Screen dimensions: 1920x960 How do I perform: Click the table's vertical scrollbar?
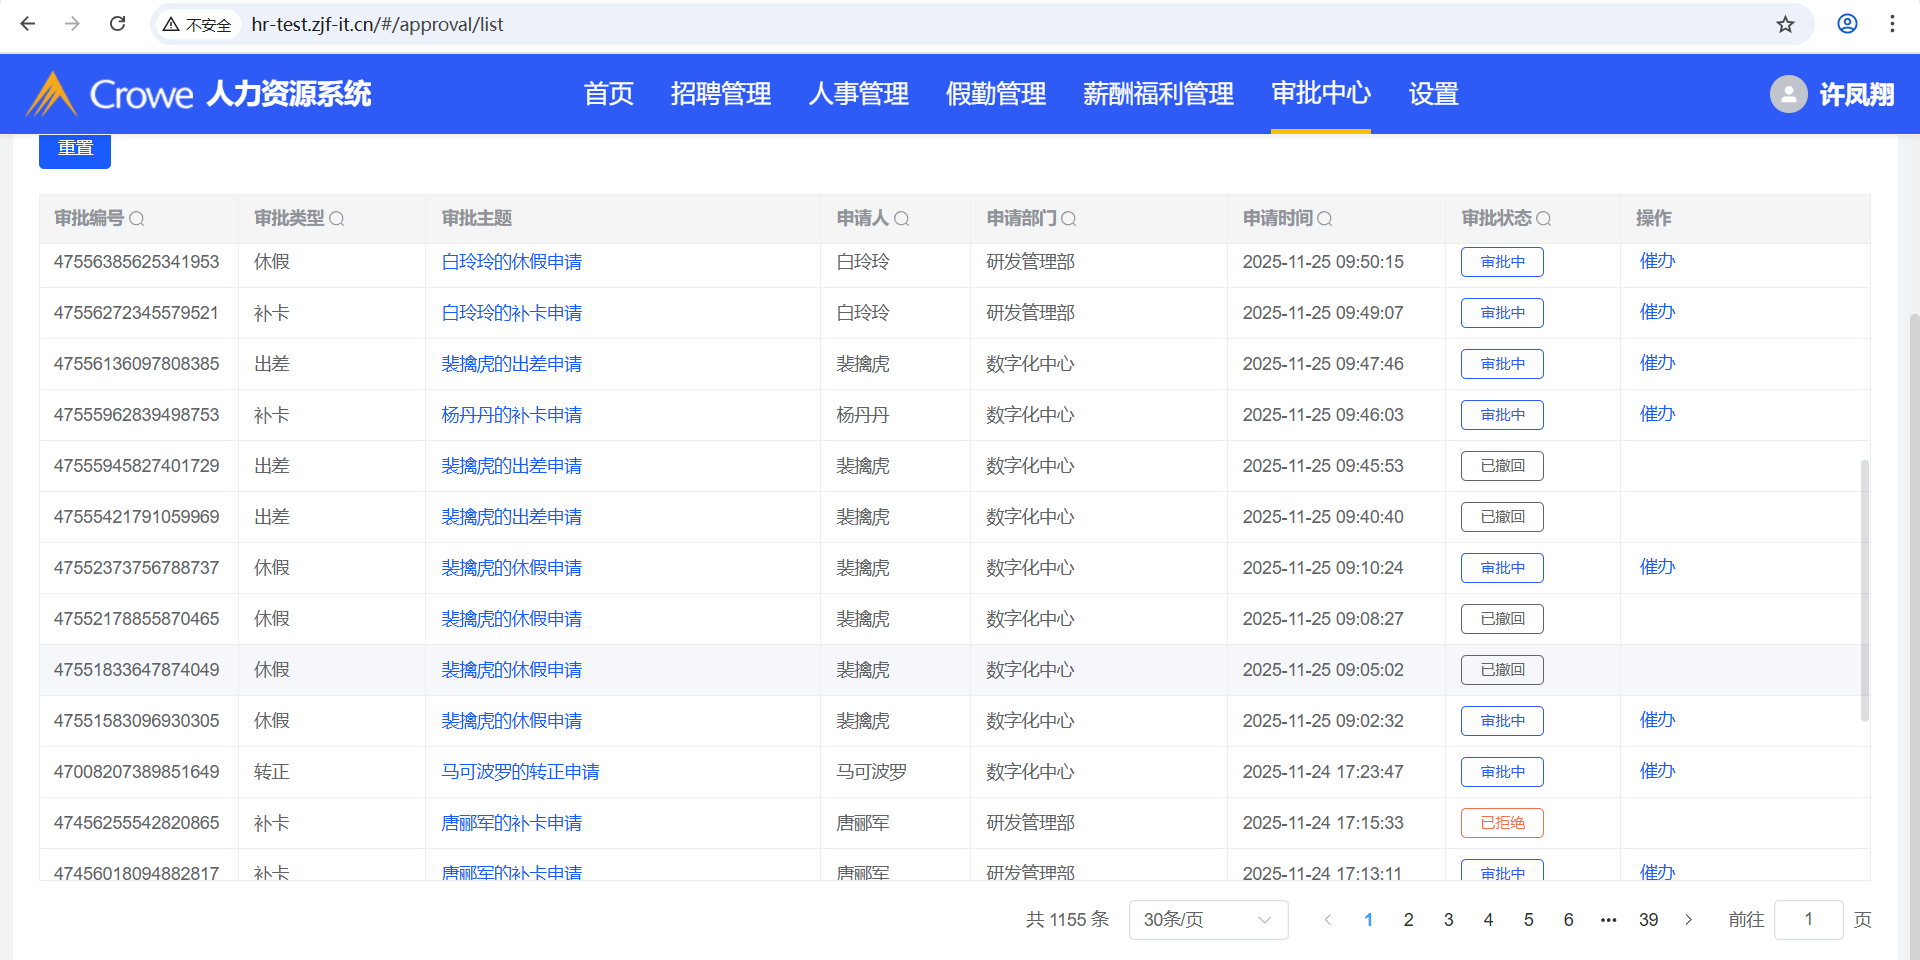click(1864, 590)
